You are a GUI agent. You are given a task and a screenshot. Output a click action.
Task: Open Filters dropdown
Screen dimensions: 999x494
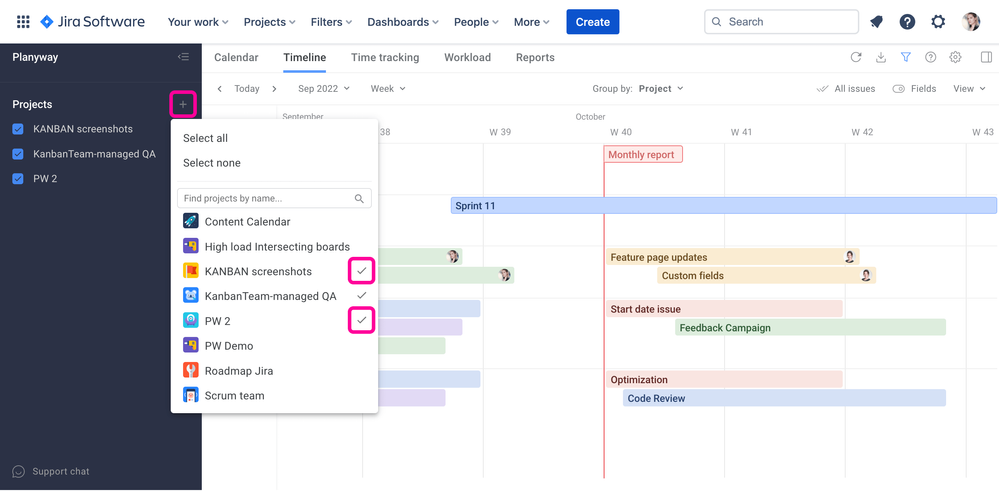pos(331,22)
